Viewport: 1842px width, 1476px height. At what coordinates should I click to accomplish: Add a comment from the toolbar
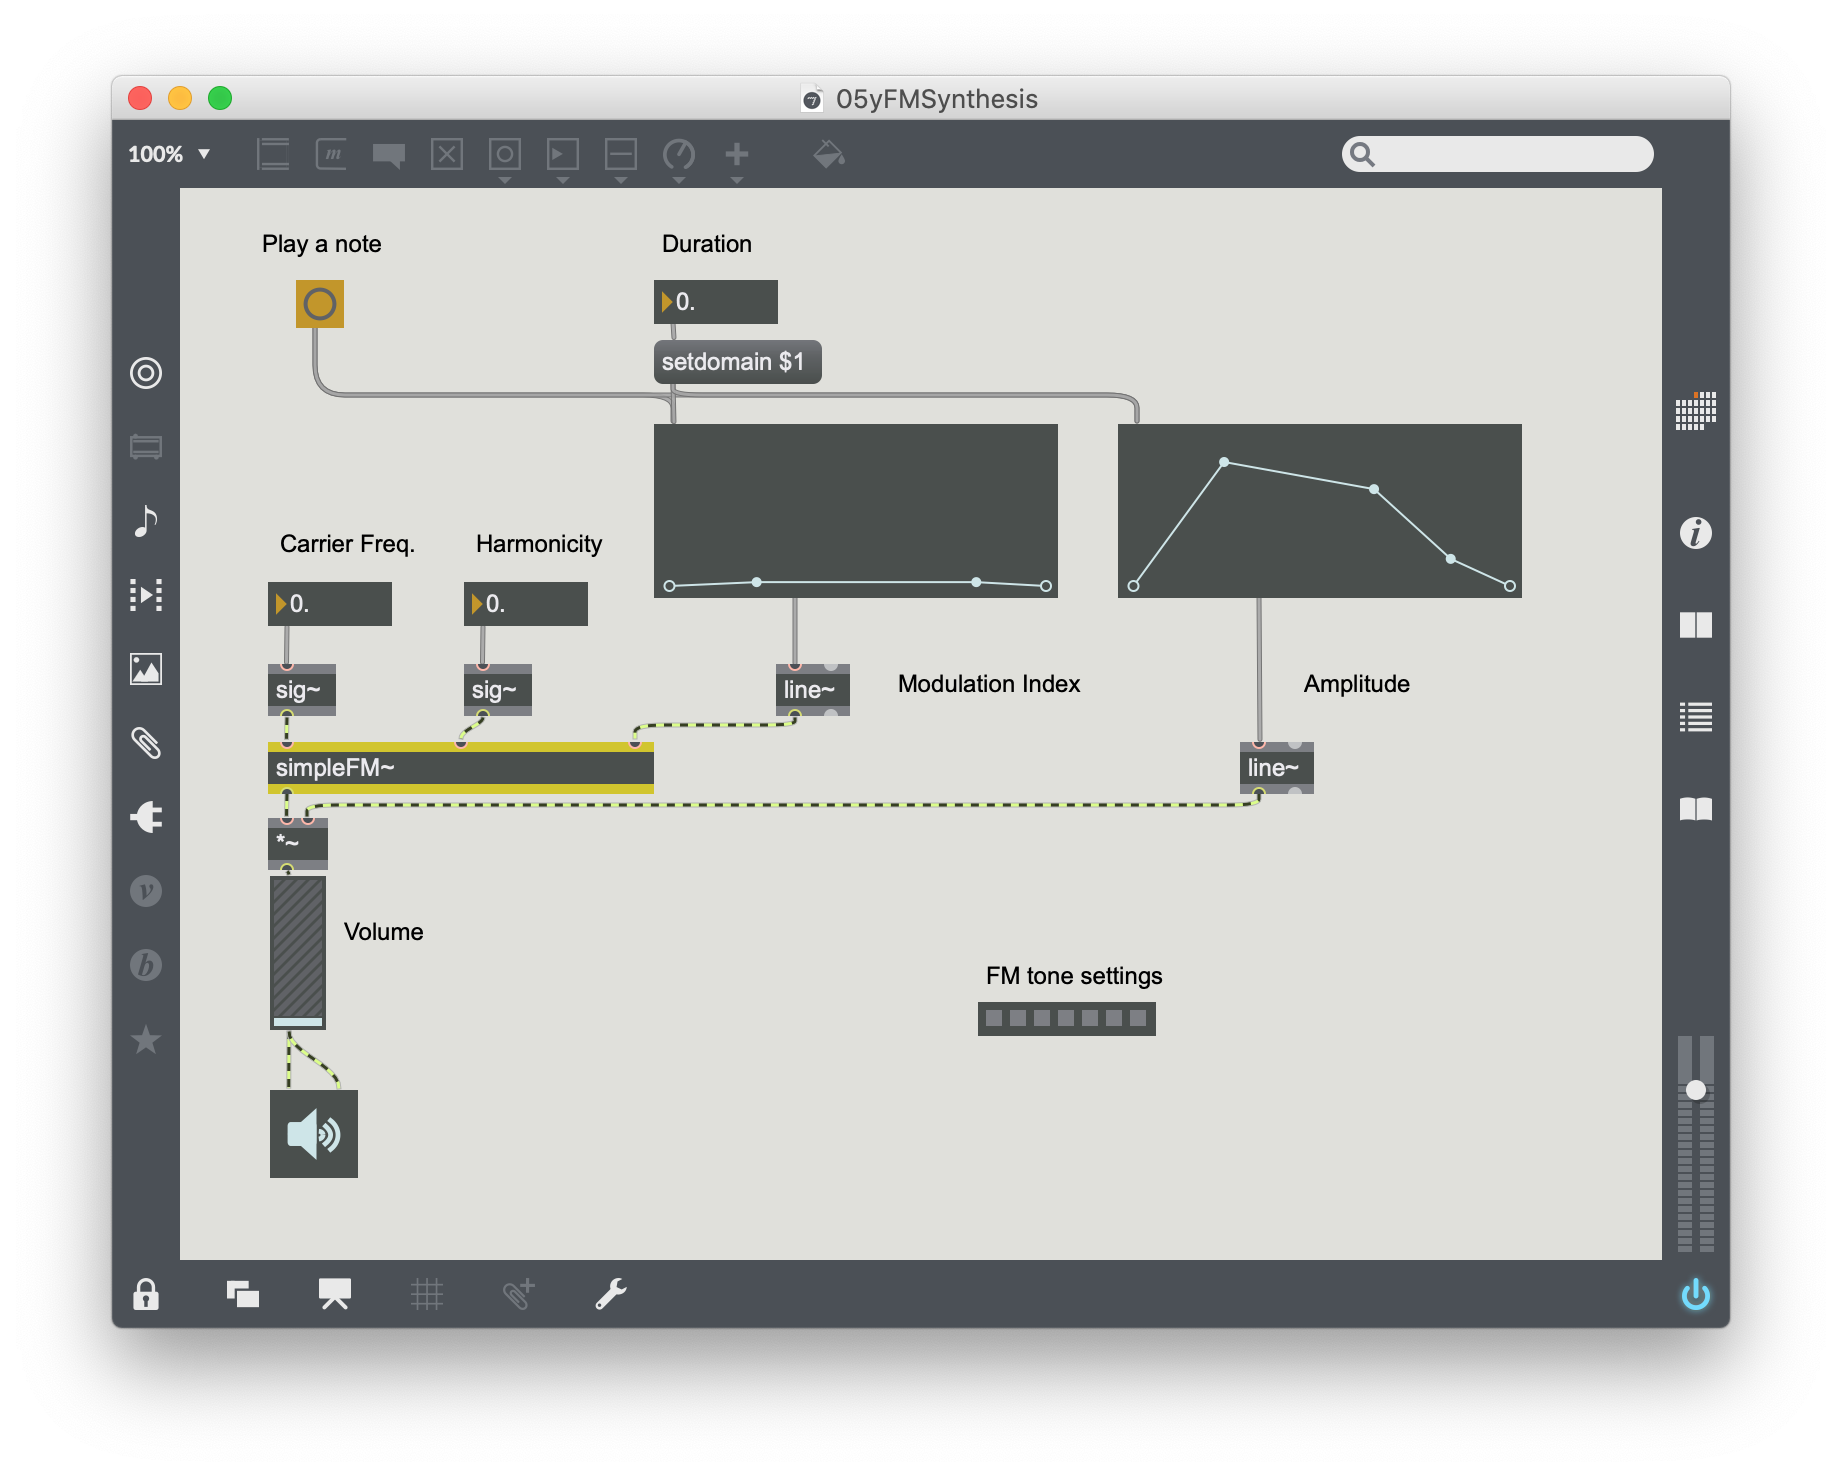(388, 154)
